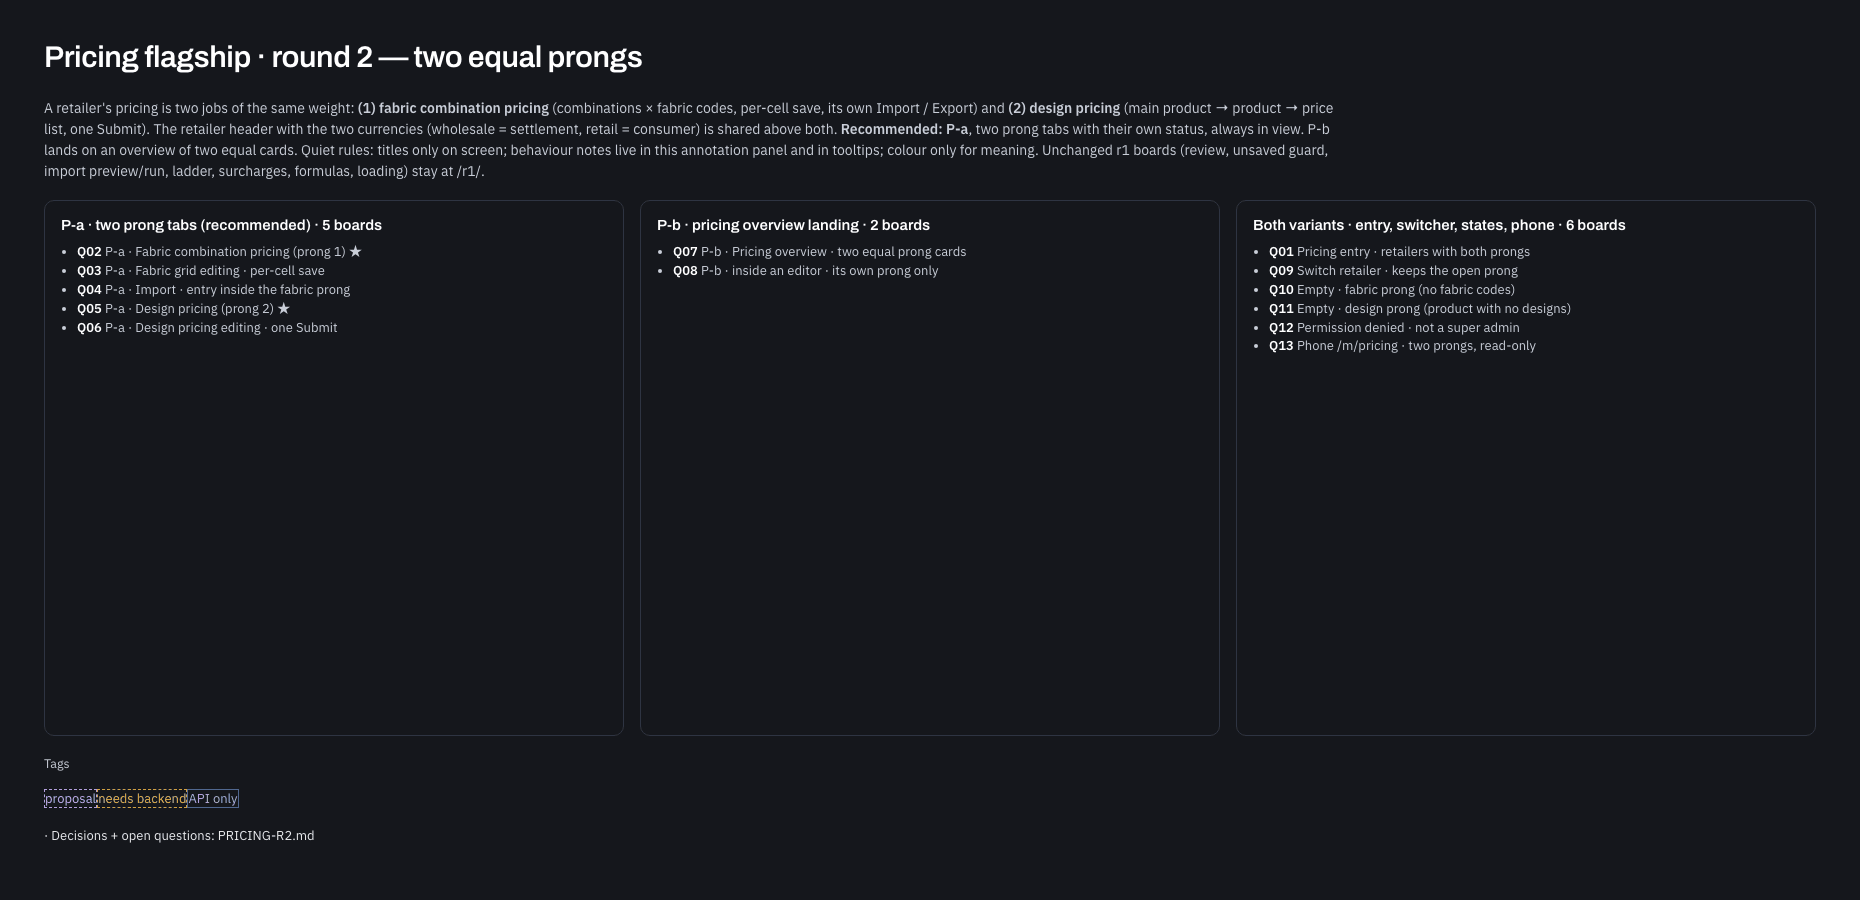This screenshot has width=1860, height=900.
Task: Click the 'Tags' label
Action: [57, 764]
